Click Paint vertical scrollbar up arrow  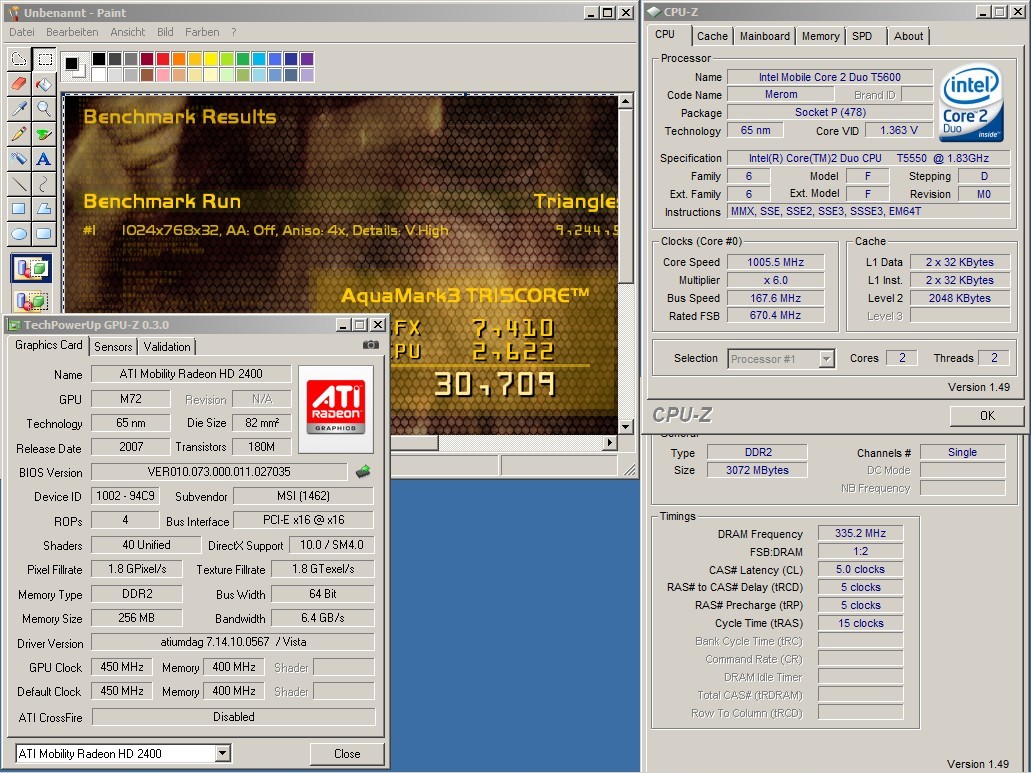[625, 101]
